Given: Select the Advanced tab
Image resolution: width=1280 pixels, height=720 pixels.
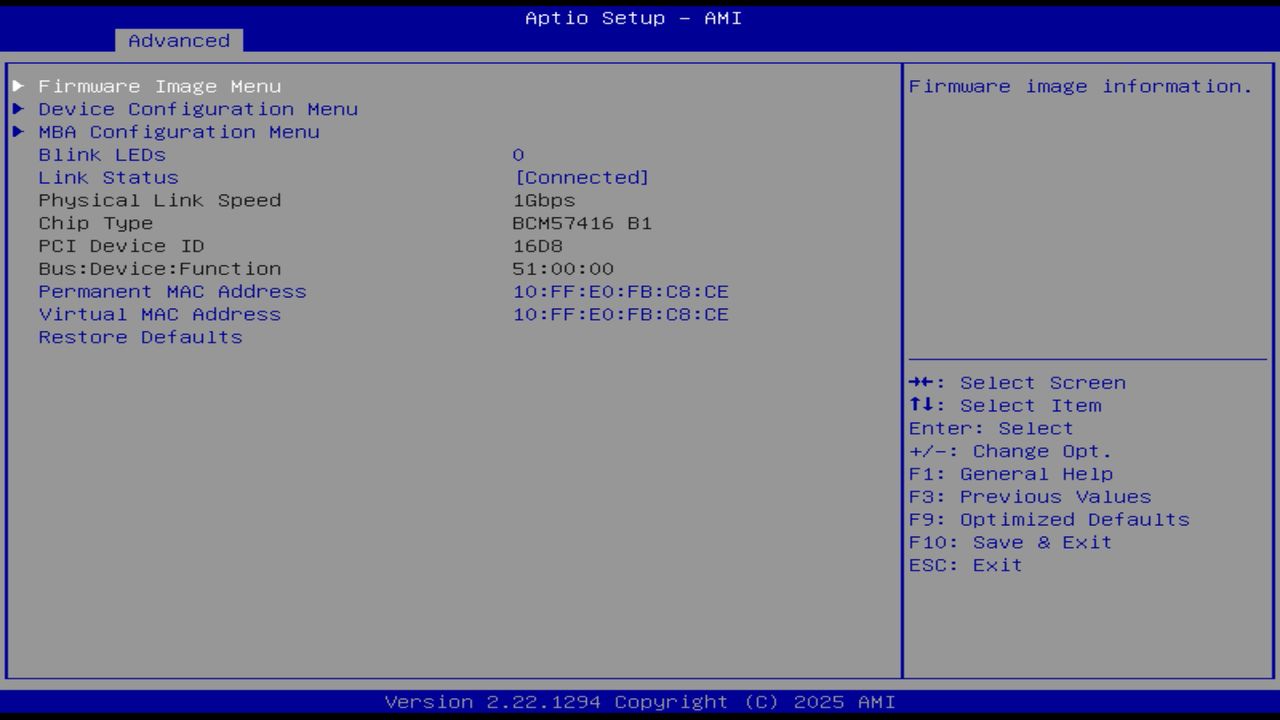Looking at the screenshot, I should pyautogui.click(x=178, y=41).
